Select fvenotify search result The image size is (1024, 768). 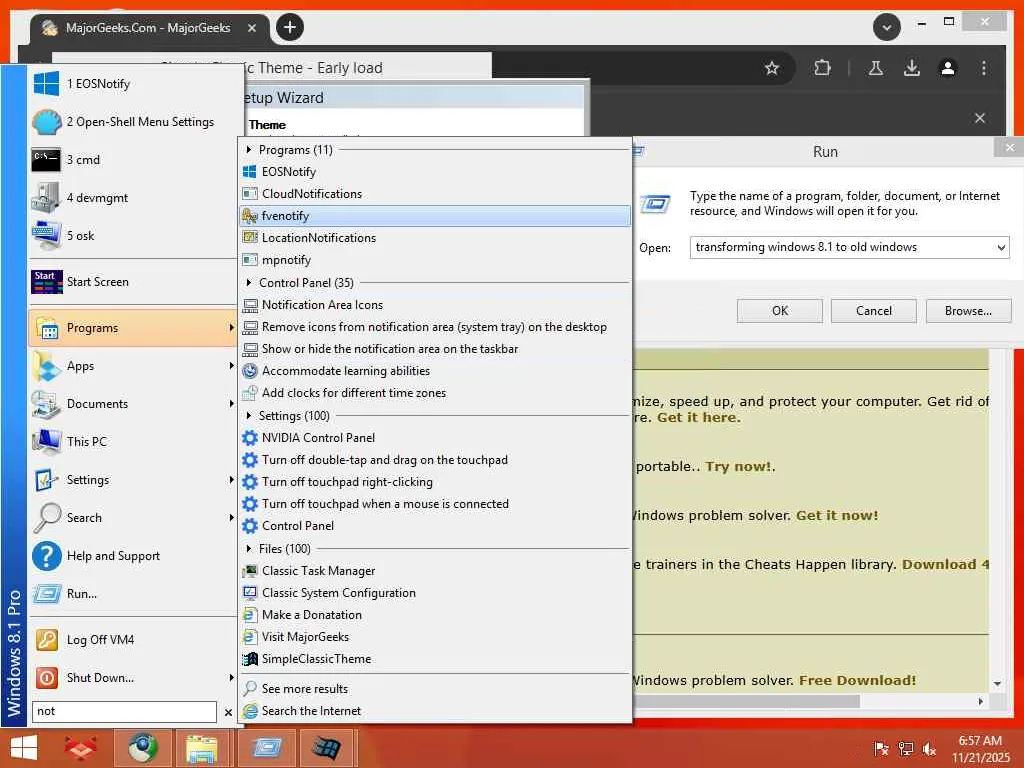(435, 216)
